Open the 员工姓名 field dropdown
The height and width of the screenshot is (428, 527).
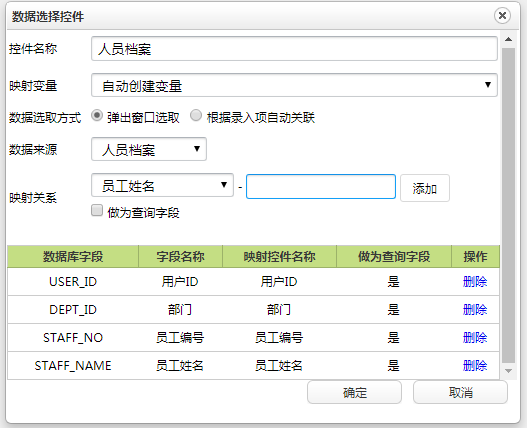coord(162,185)
